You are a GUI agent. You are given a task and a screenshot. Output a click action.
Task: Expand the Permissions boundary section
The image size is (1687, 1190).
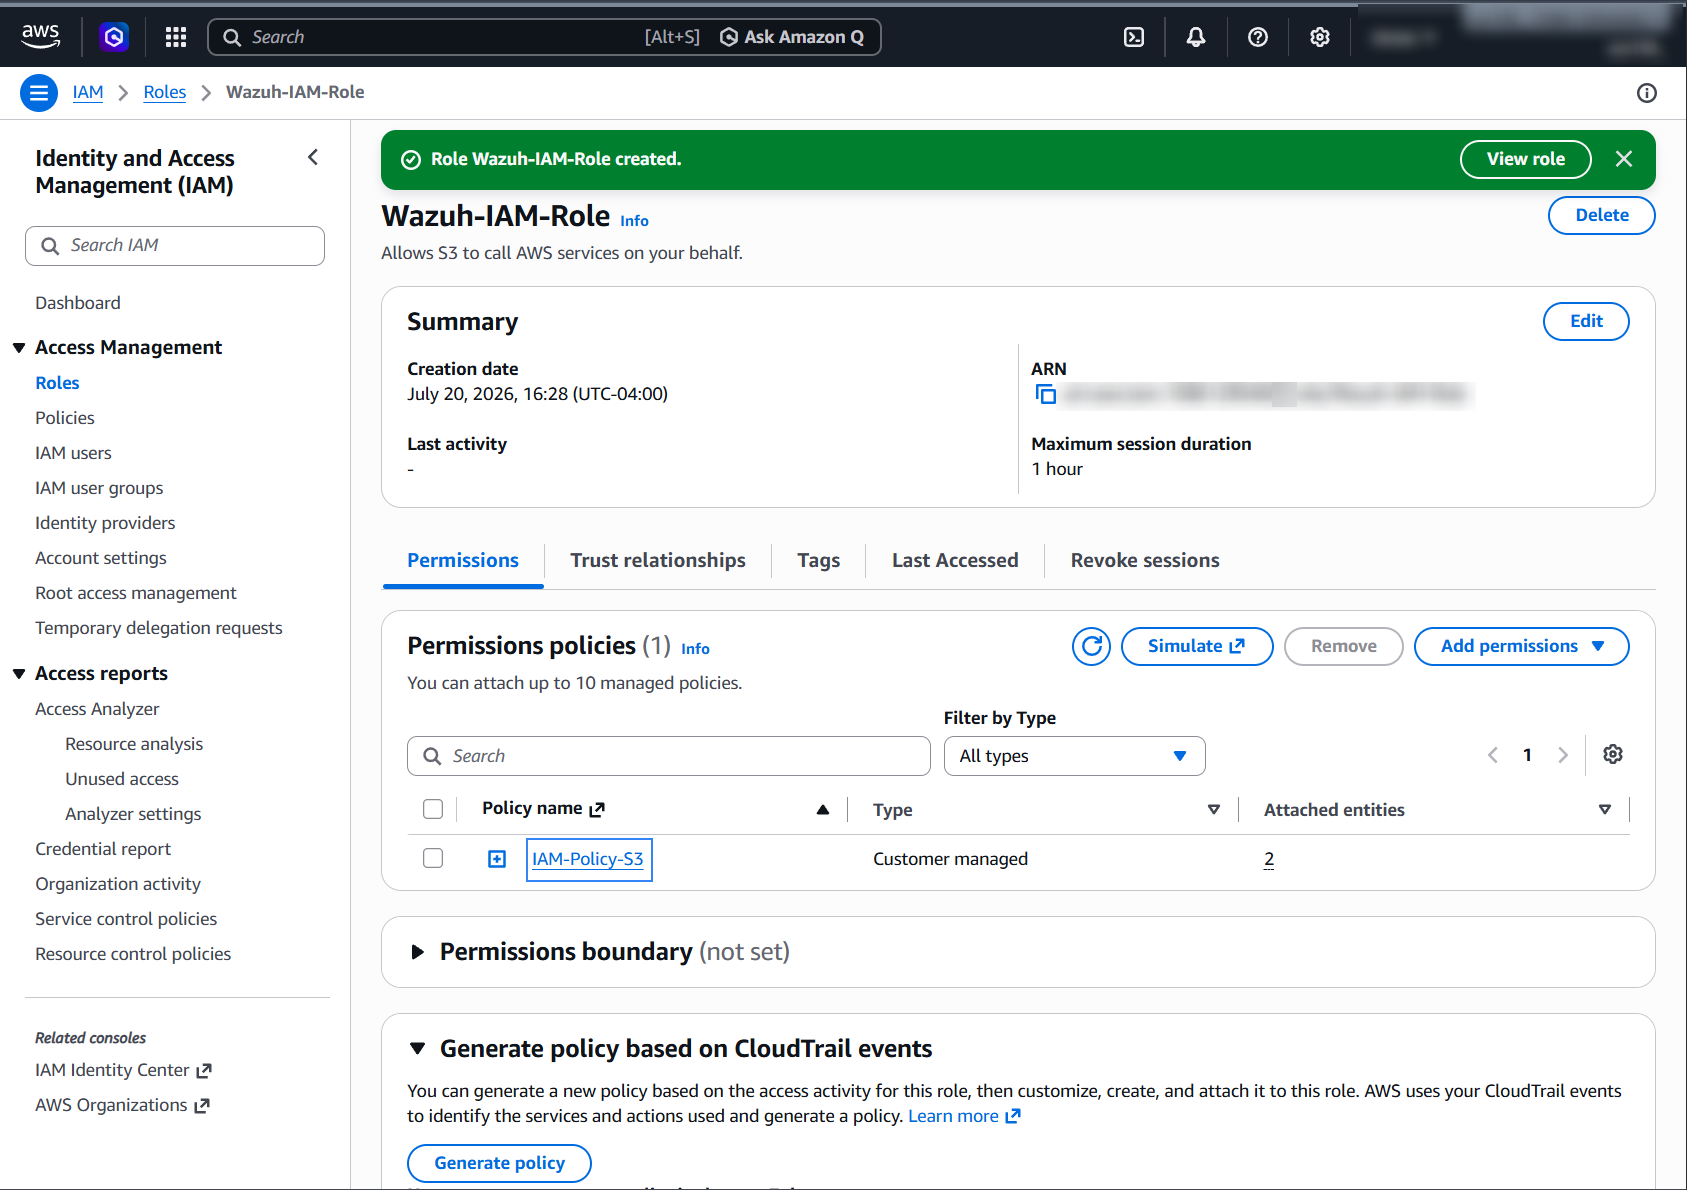418,952
